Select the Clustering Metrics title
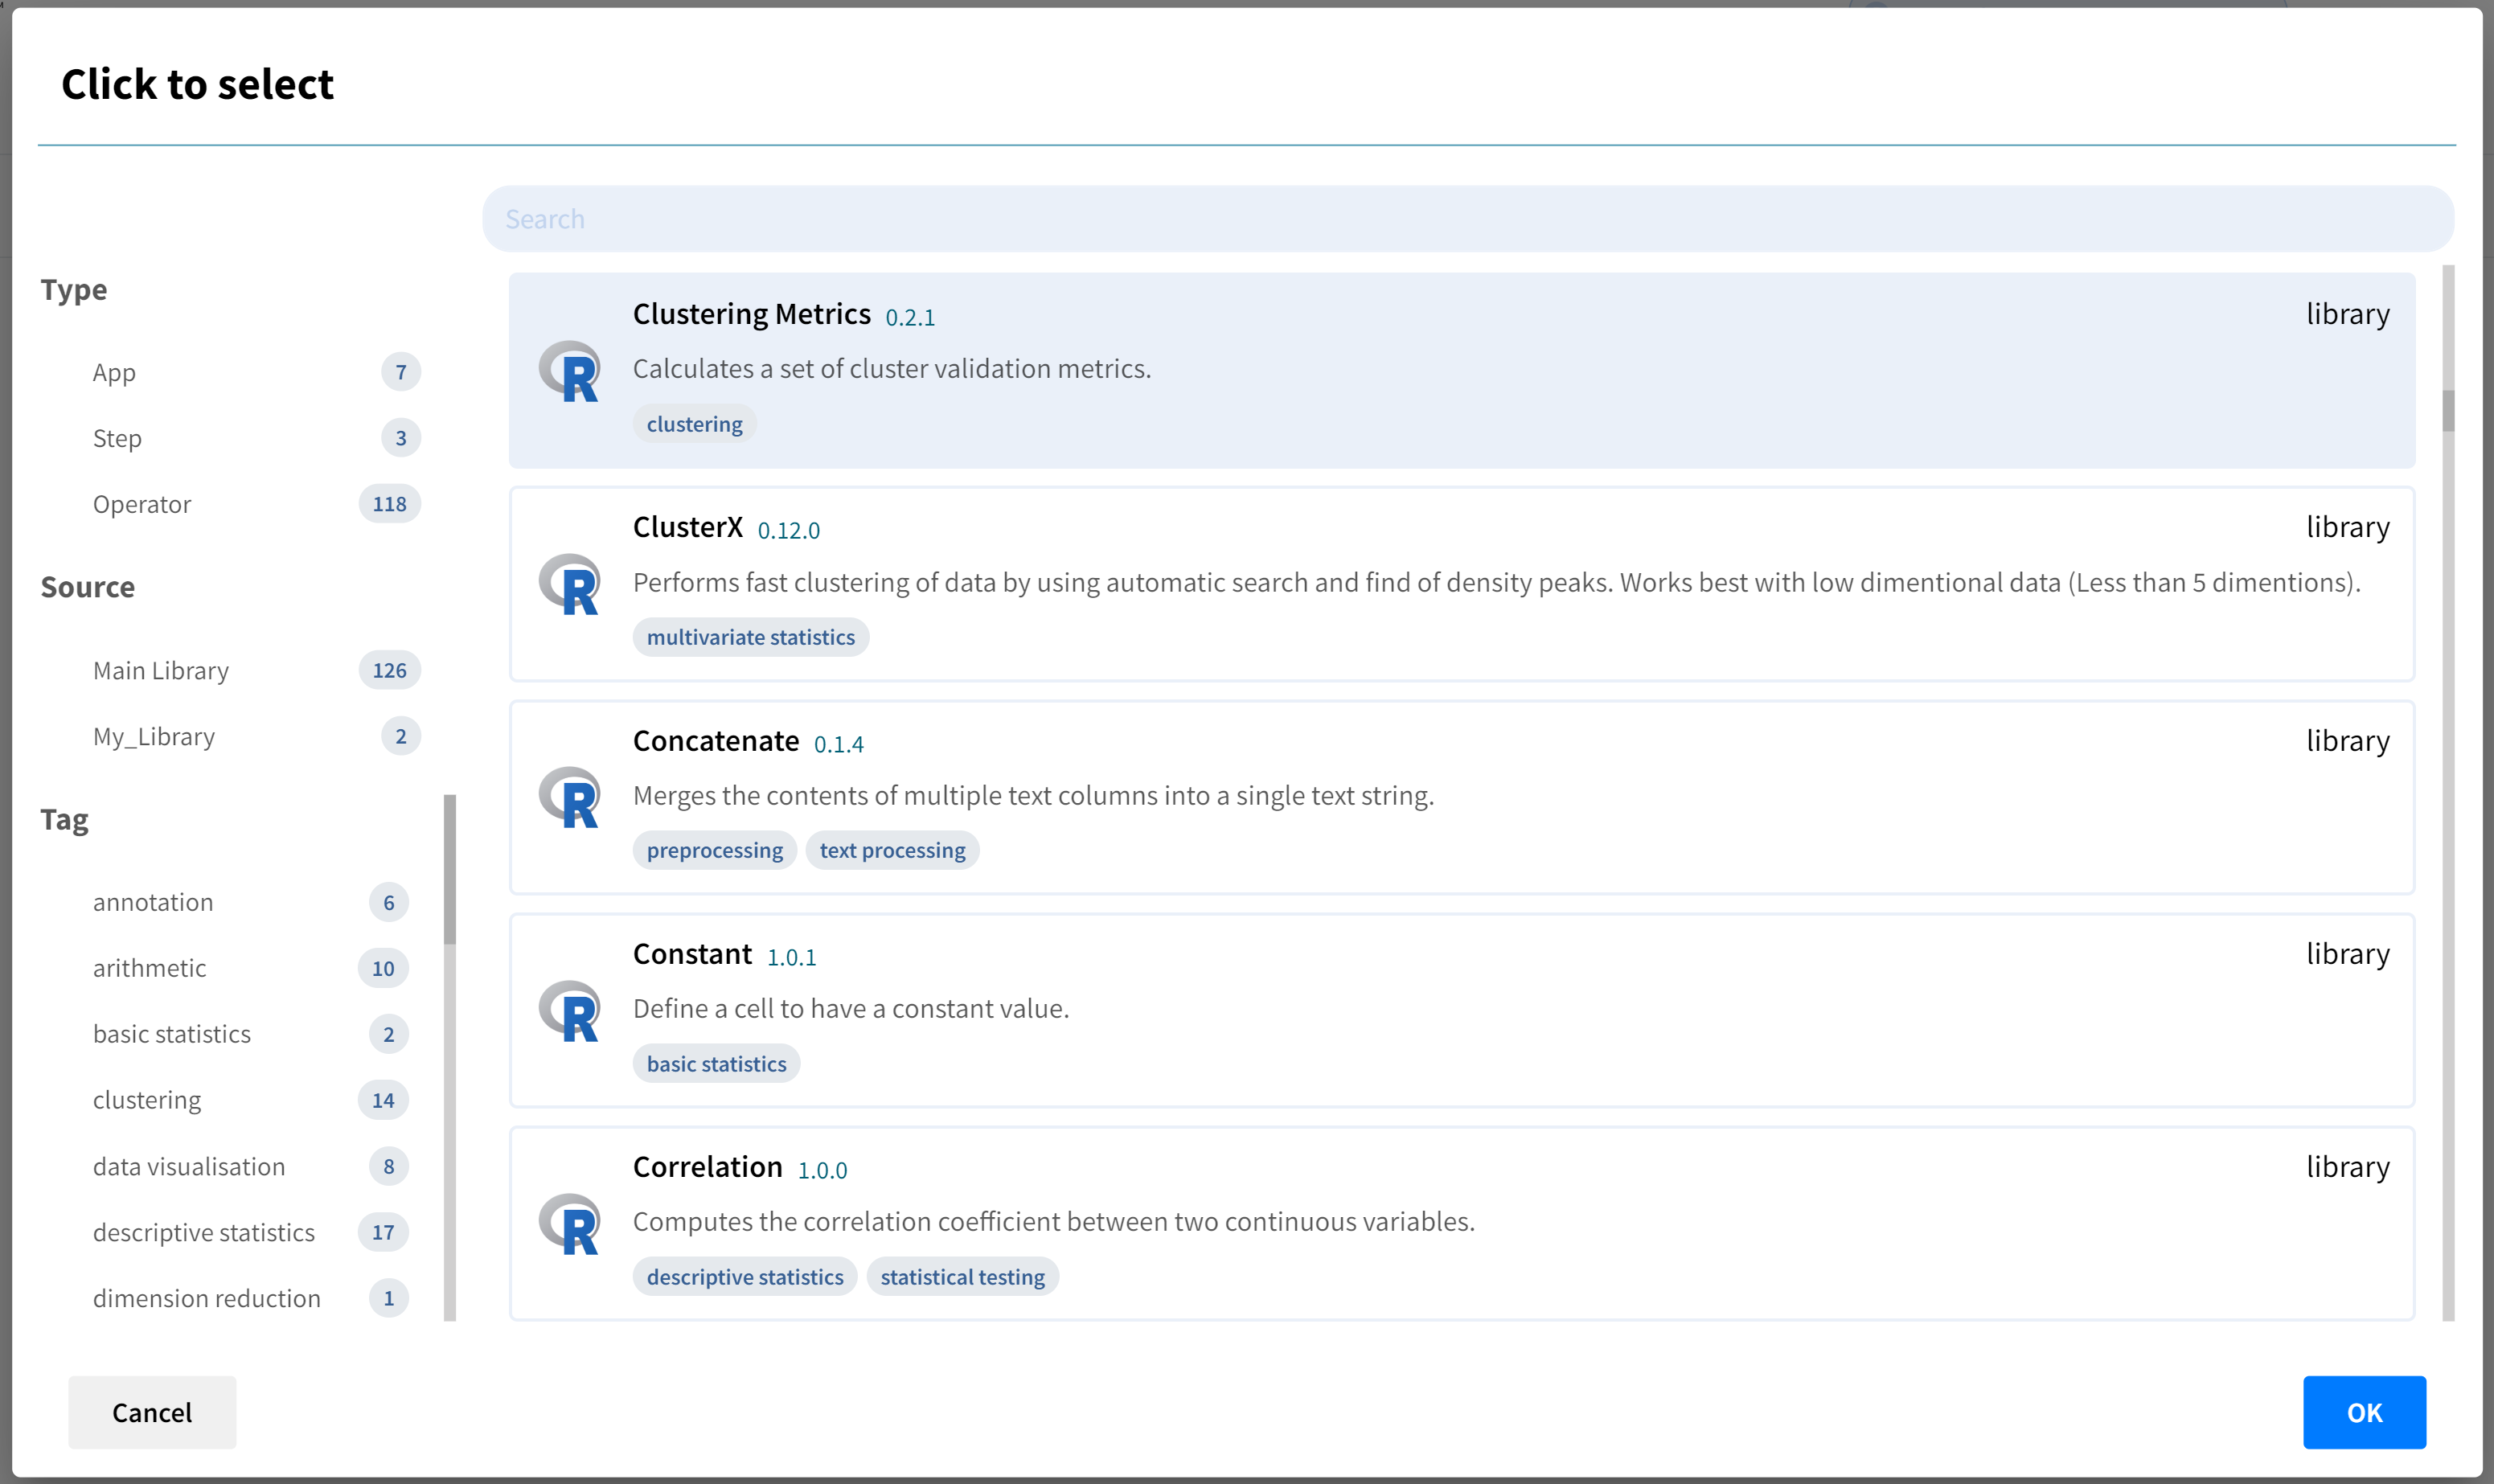Screen dimensions: 2494x1484 (752, 314)
